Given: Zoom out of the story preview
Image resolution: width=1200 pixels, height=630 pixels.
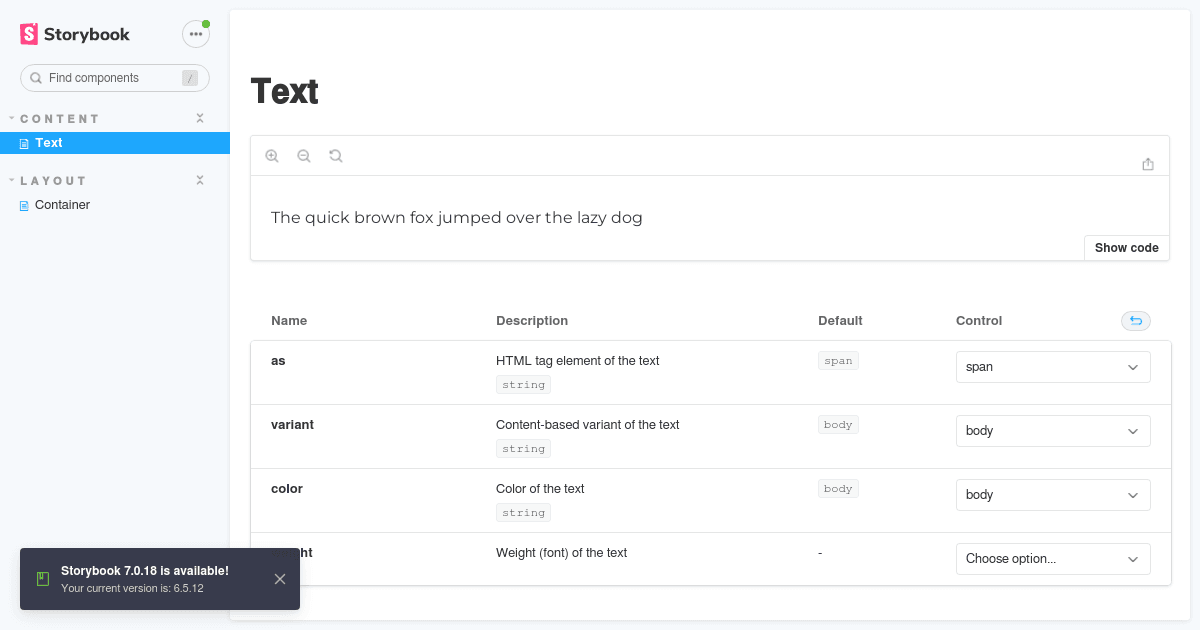Looking at the screenshot, I should (x=304, y=156).
